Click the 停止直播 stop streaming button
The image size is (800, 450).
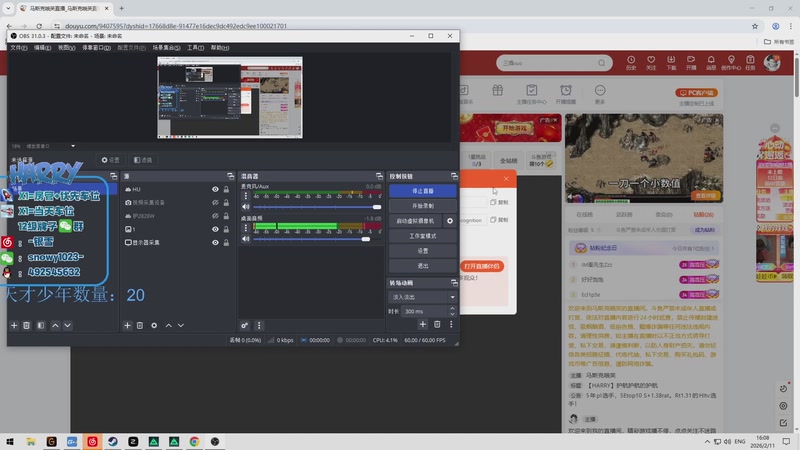coord(422,191)
